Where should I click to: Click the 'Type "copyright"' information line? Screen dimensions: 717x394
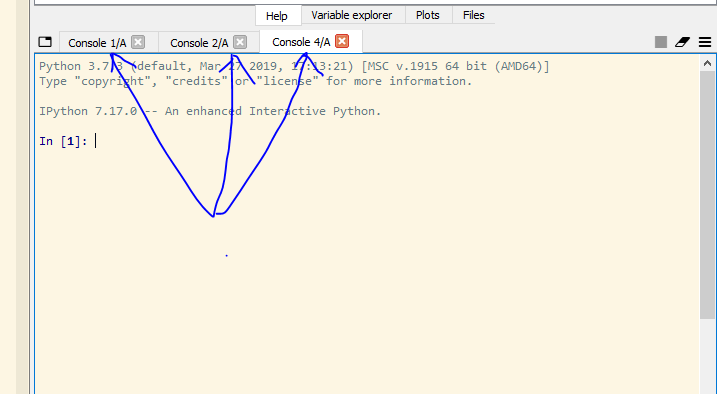(x=256, y=81)
